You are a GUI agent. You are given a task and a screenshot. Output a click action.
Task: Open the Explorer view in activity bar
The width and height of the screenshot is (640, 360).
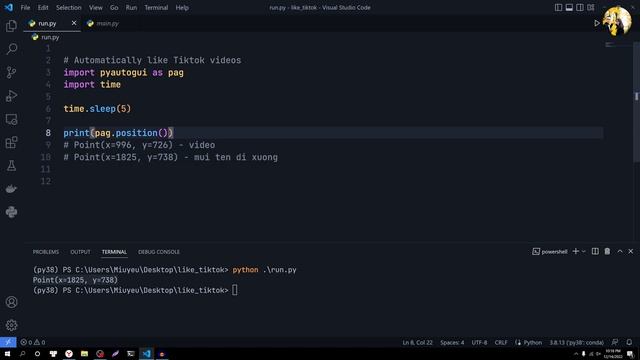point(11,26)
